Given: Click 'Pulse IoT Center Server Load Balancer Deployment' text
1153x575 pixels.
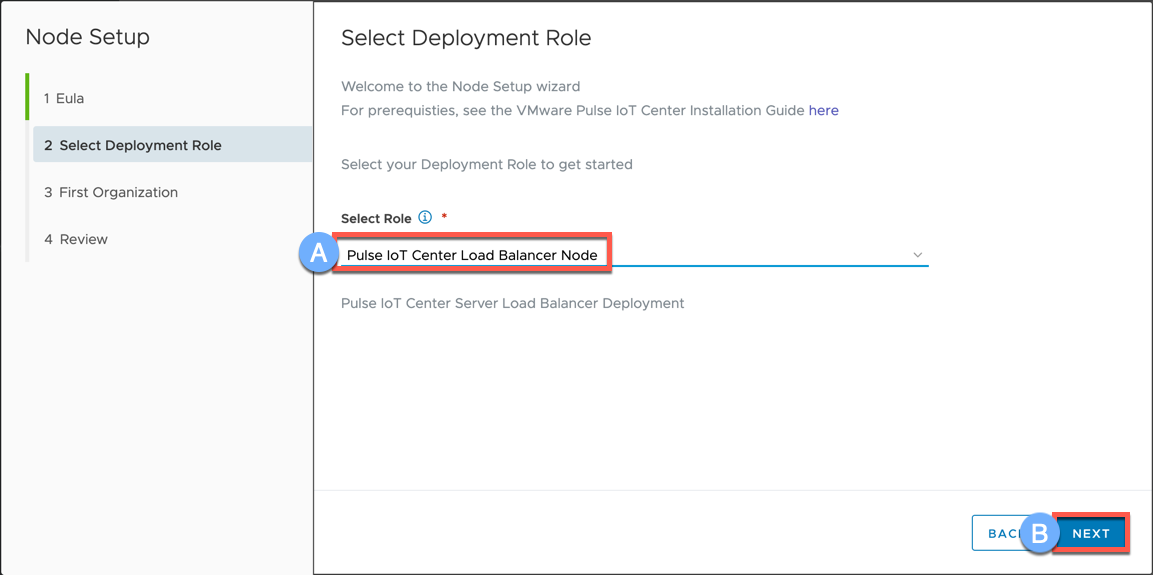Looking at the screenshot, I should click(513, 303).
